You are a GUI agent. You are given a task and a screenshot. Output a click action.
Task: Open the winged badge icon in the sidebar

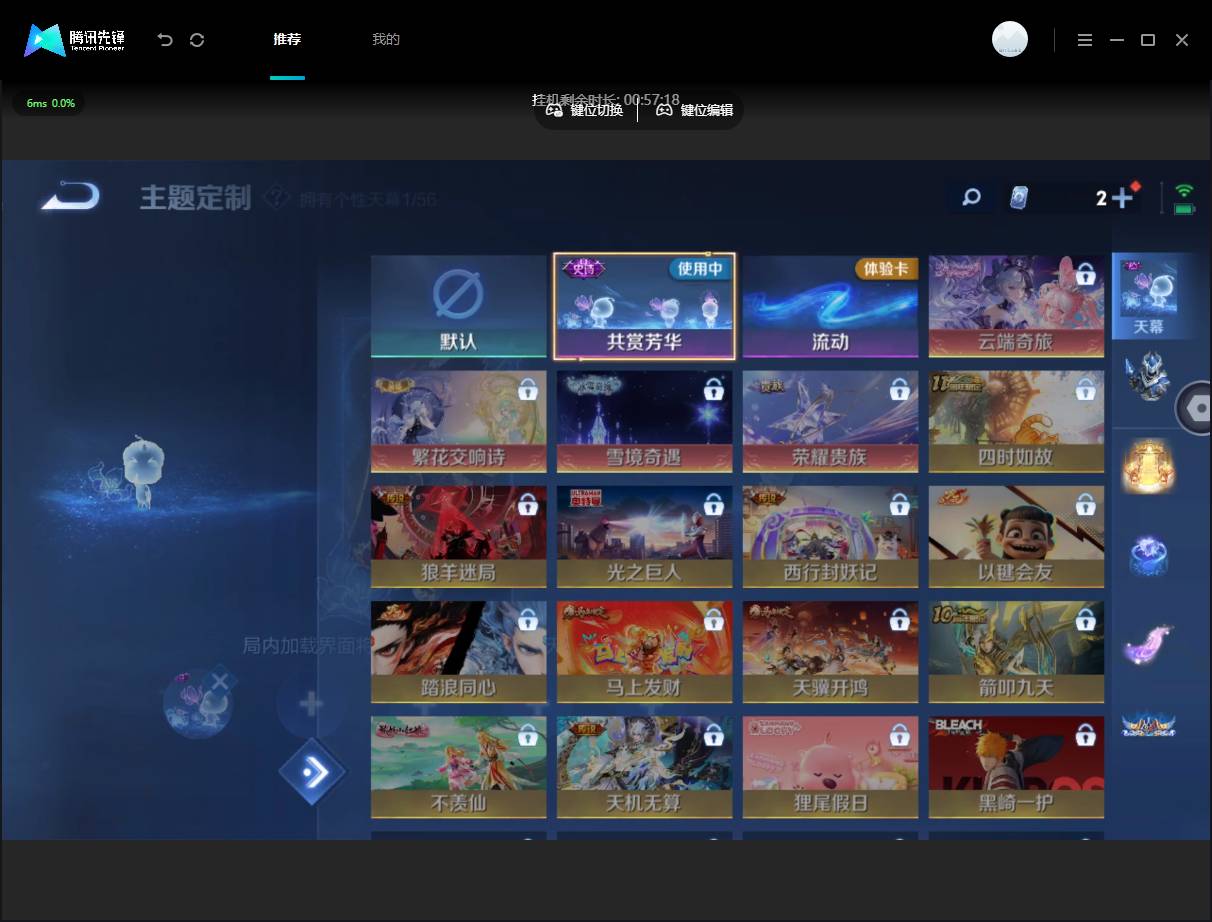pyautogui.click(x=1148, y=724)
